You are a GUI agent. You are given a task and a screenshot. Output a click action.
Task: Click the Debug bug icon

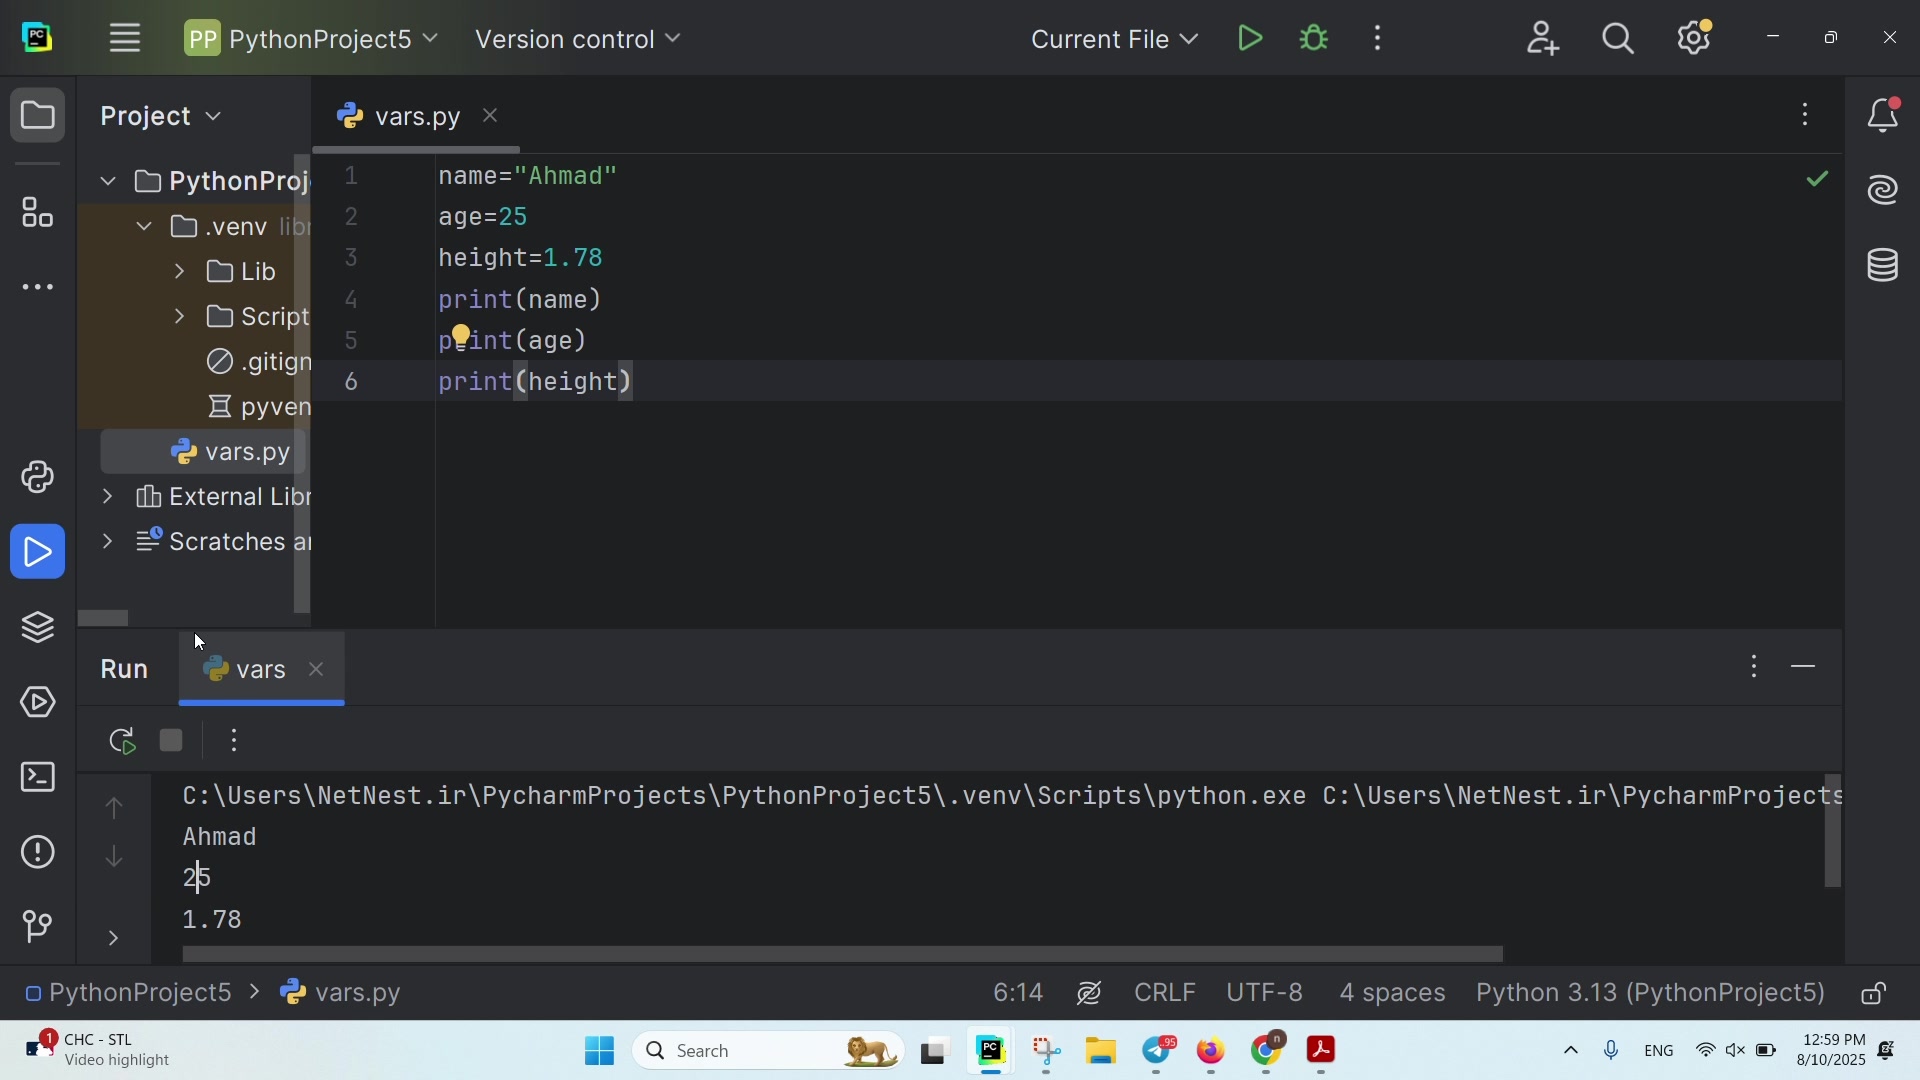(x=1315, y=39)
